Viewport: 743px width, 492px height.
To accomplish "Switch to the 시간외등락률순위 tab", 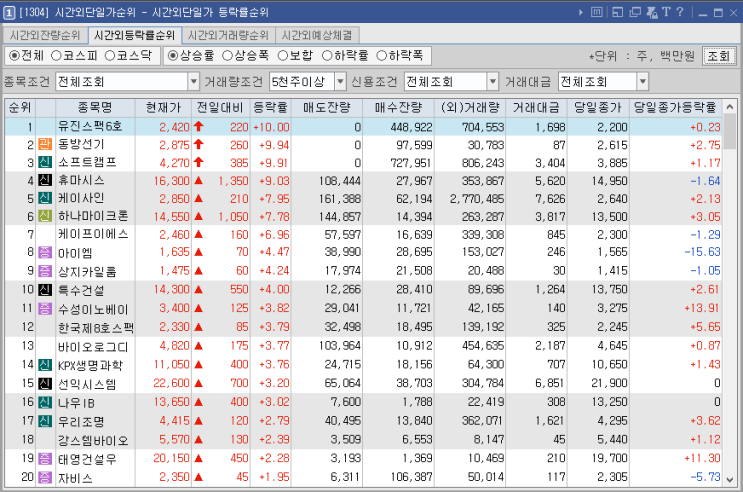I will click(135, 35).
